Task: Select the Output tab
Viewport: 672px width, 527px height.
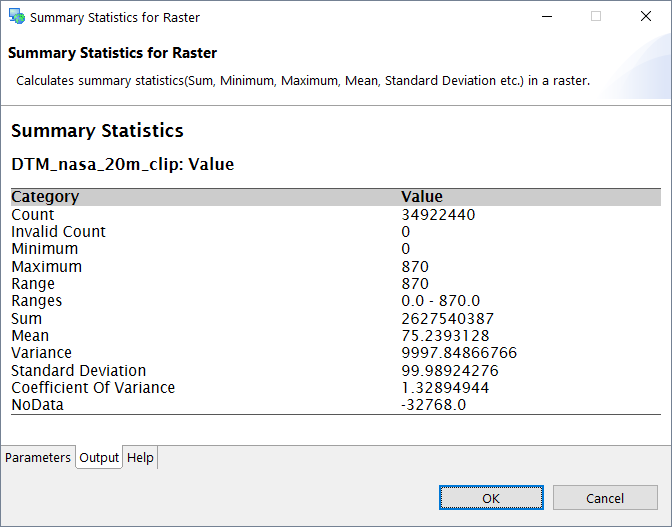Action: (x=99, y=458)
